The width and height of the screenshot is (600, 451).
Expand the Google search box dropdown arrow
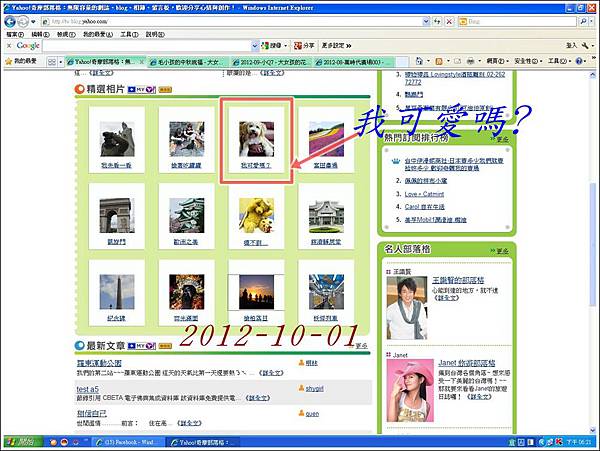pos(255,46)
